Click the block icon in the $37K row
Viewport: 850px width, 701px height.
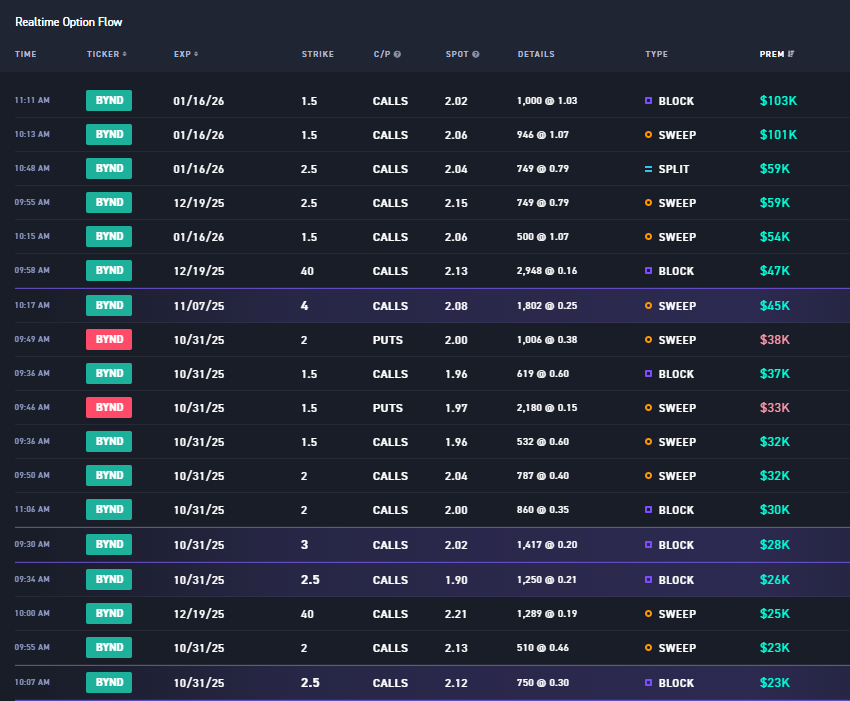point(648,374)
